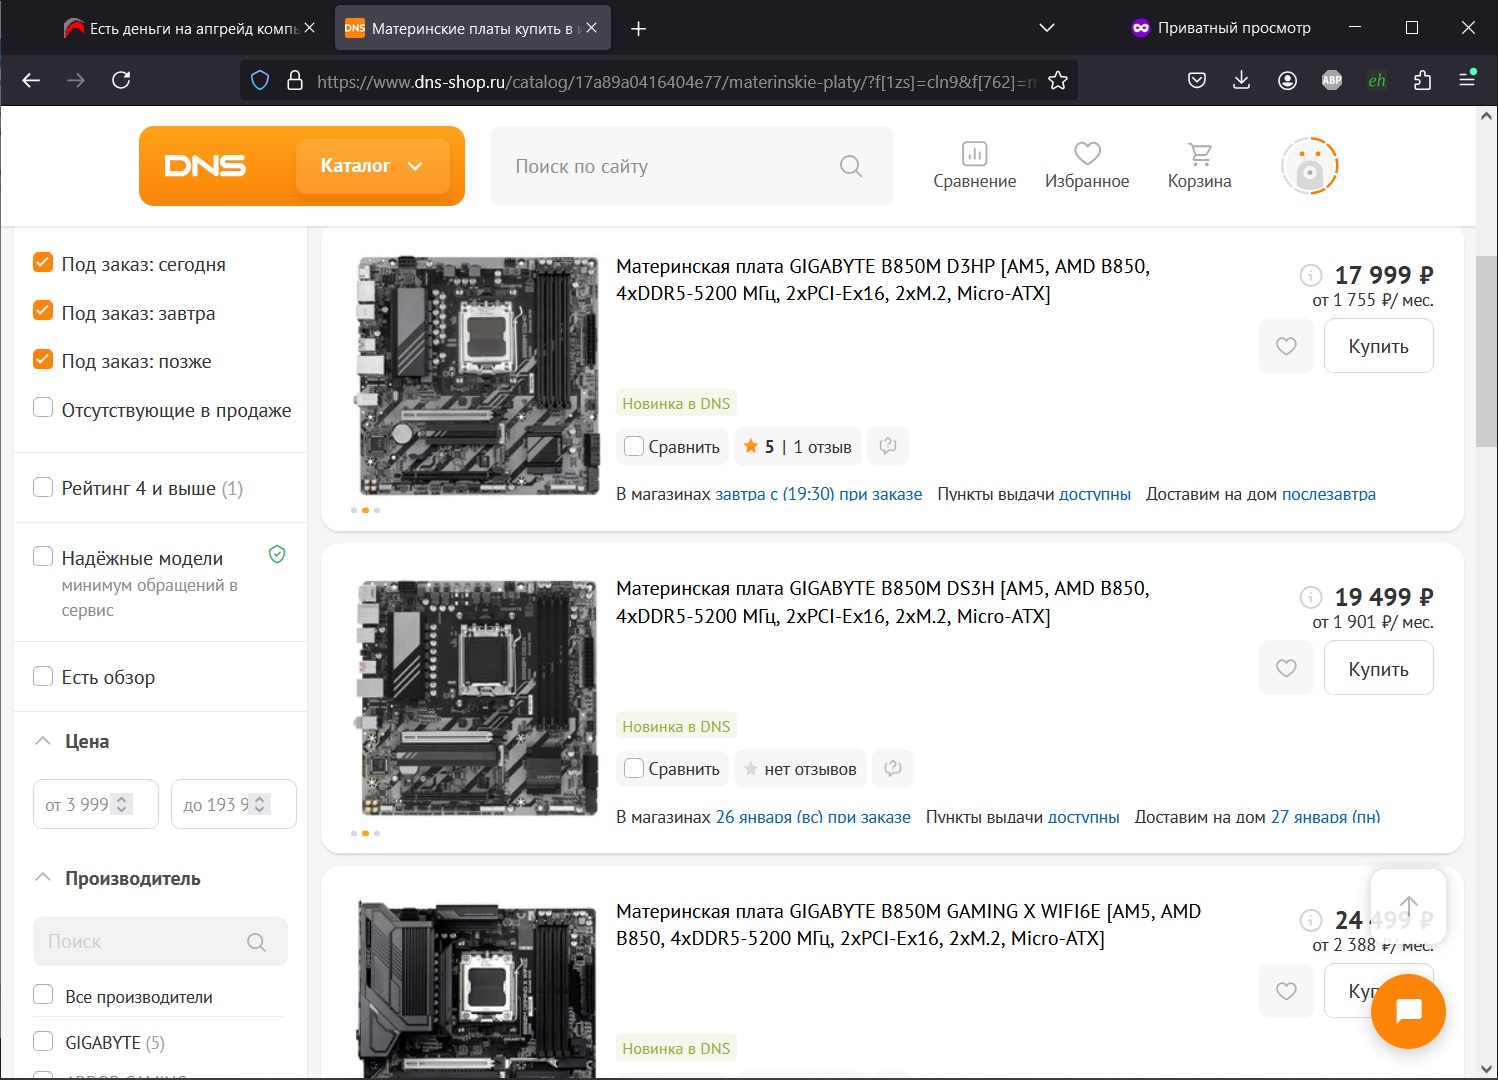Check the GIGABYTE manufacturer filter
Screen dimensions: 1498x1080
pyautogui.click(x=43, y=1041)
